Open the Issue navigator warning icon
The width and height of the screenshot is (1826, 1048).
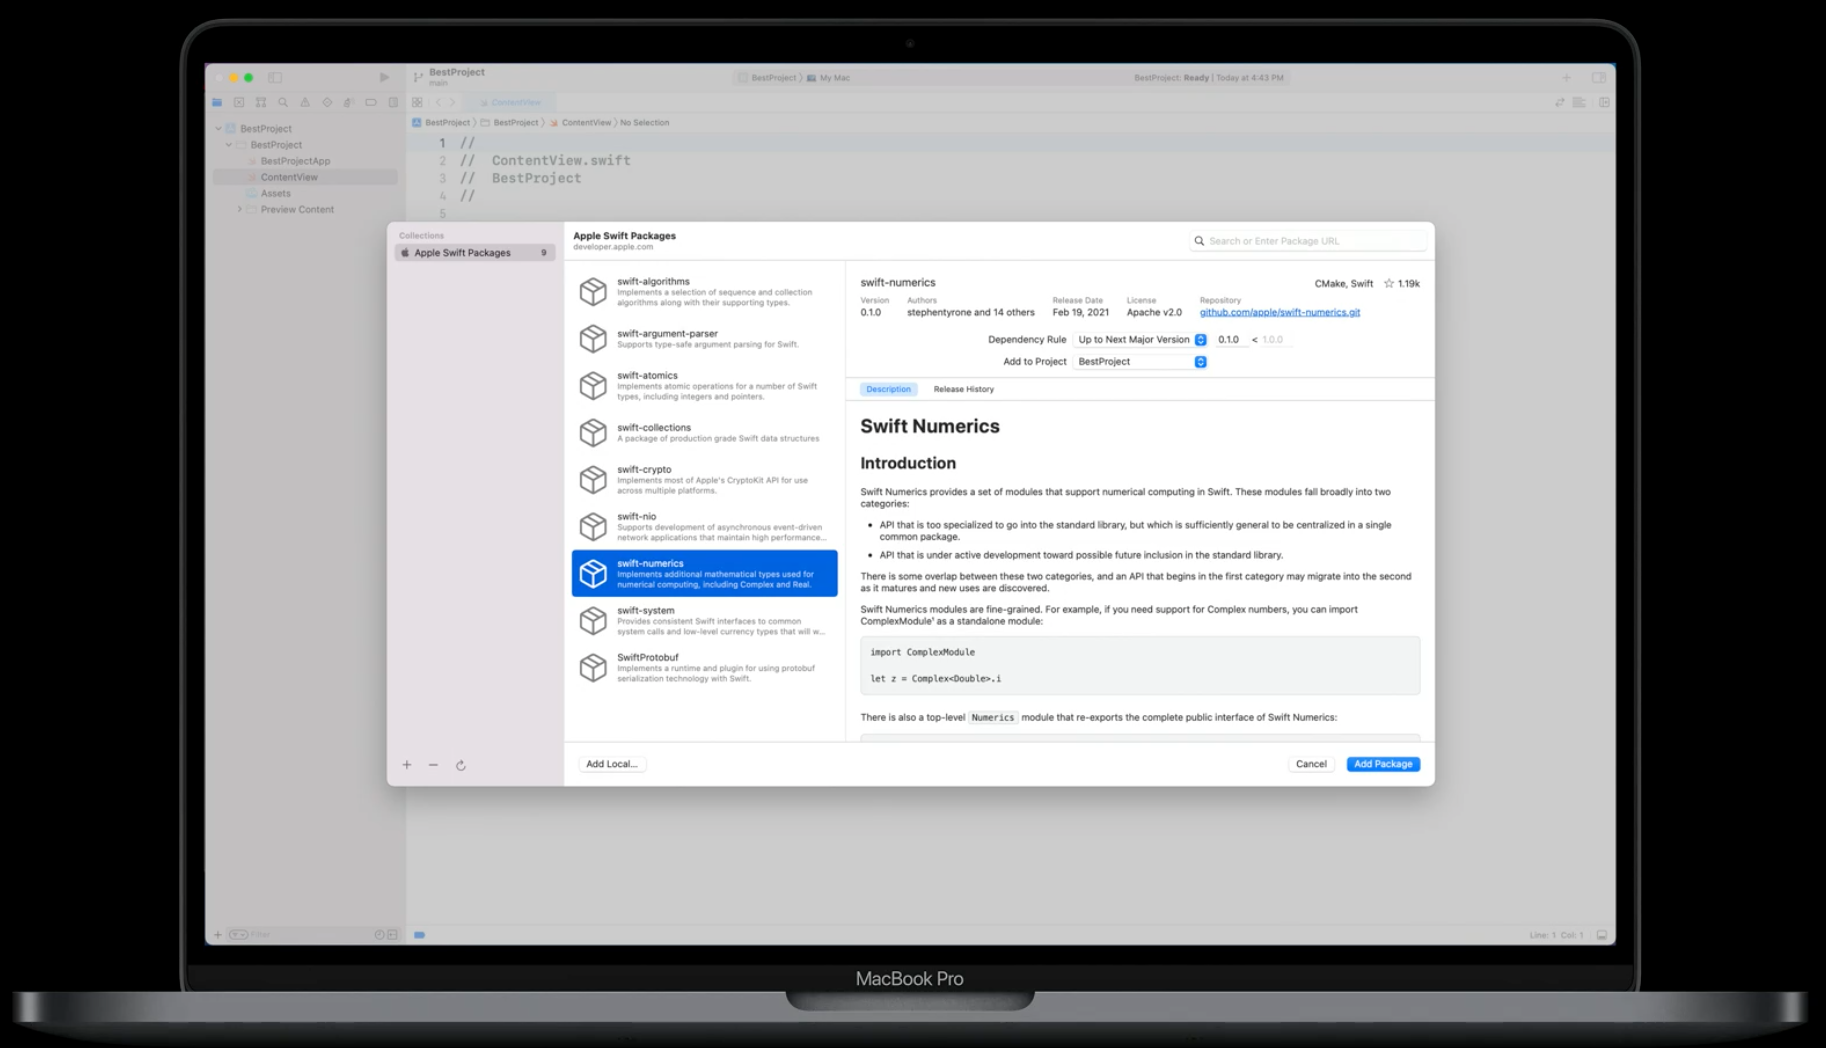point(305,102)
